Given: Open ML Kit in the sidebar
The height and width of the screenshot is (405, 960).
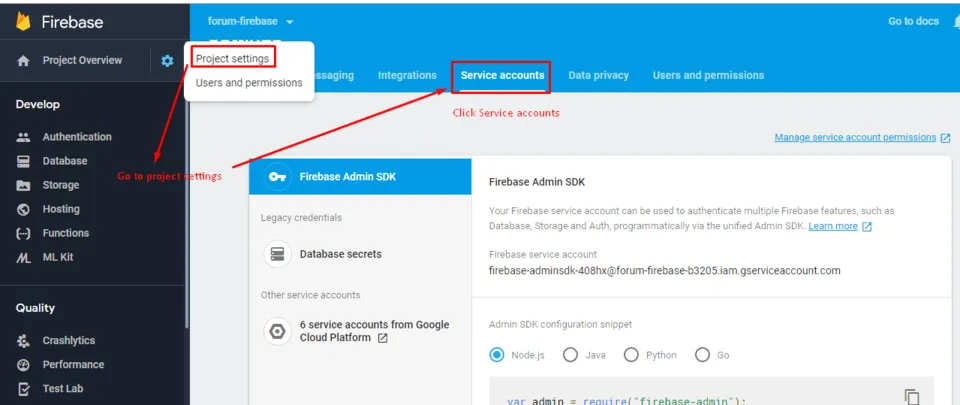Looking at the screenshot, I should click(x=58, y=258).
